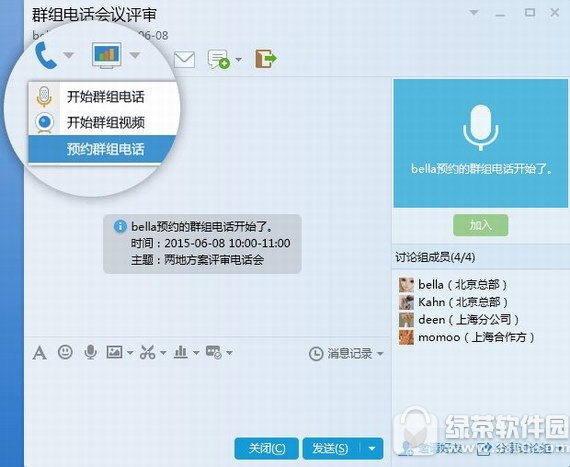Screen dimensions: 570x467
Task: Expand the send button options arrow
Action: pos(372,448)
